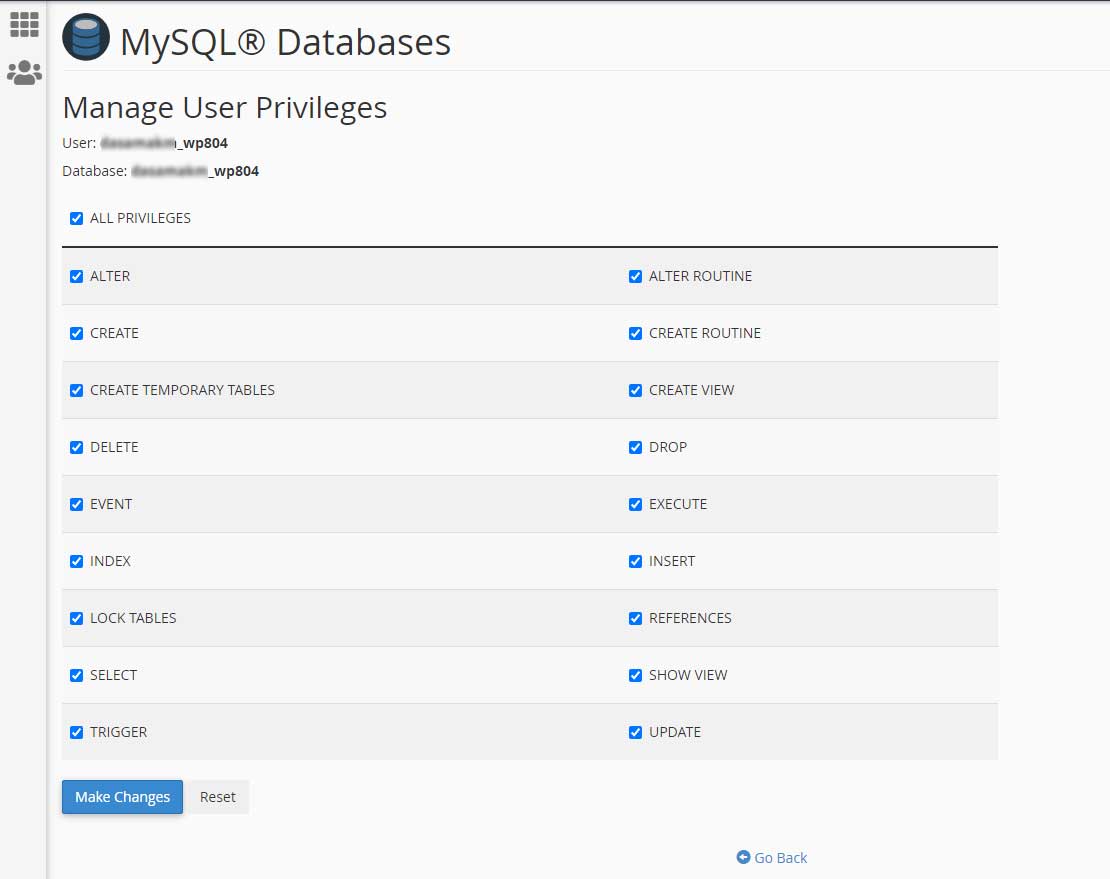Disable the SHOW VIEW privilege
1110x879 pixels.
coord(635,675)
